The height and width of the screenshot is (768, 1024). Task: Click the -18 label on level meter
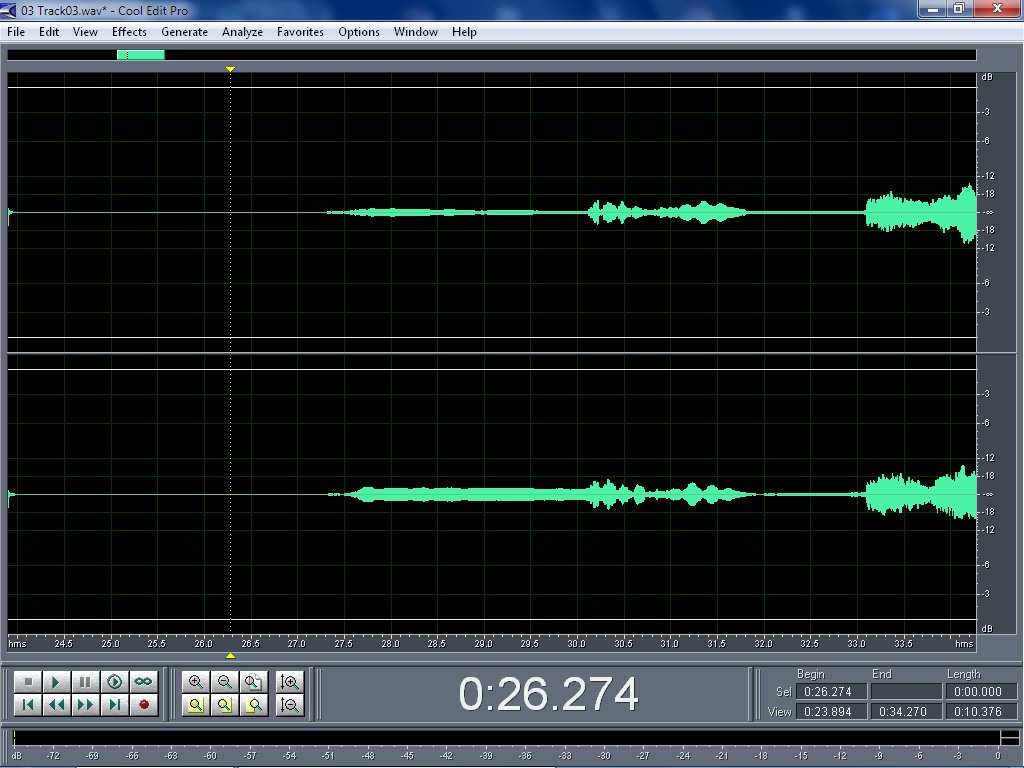761,756
